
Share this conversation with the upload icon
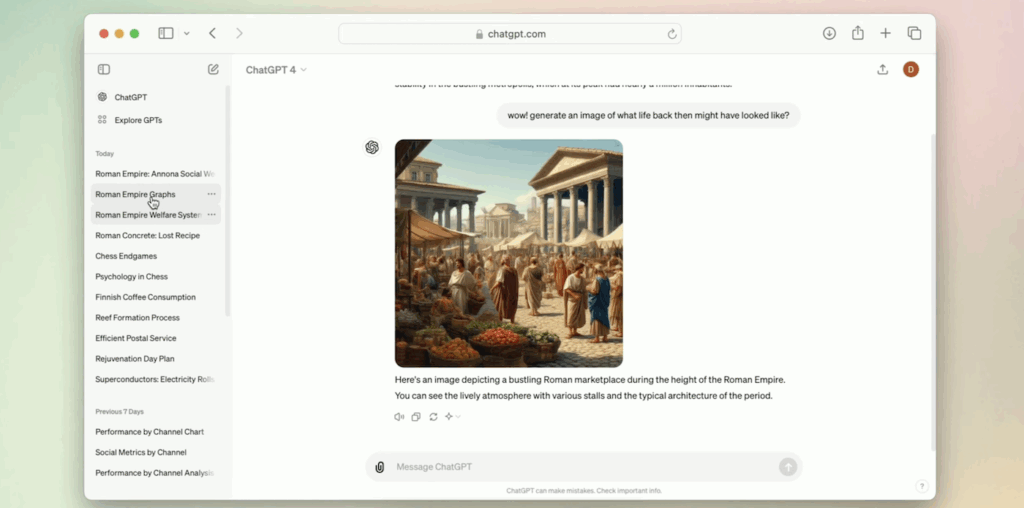pyautogui.click(x=882, y=69)
